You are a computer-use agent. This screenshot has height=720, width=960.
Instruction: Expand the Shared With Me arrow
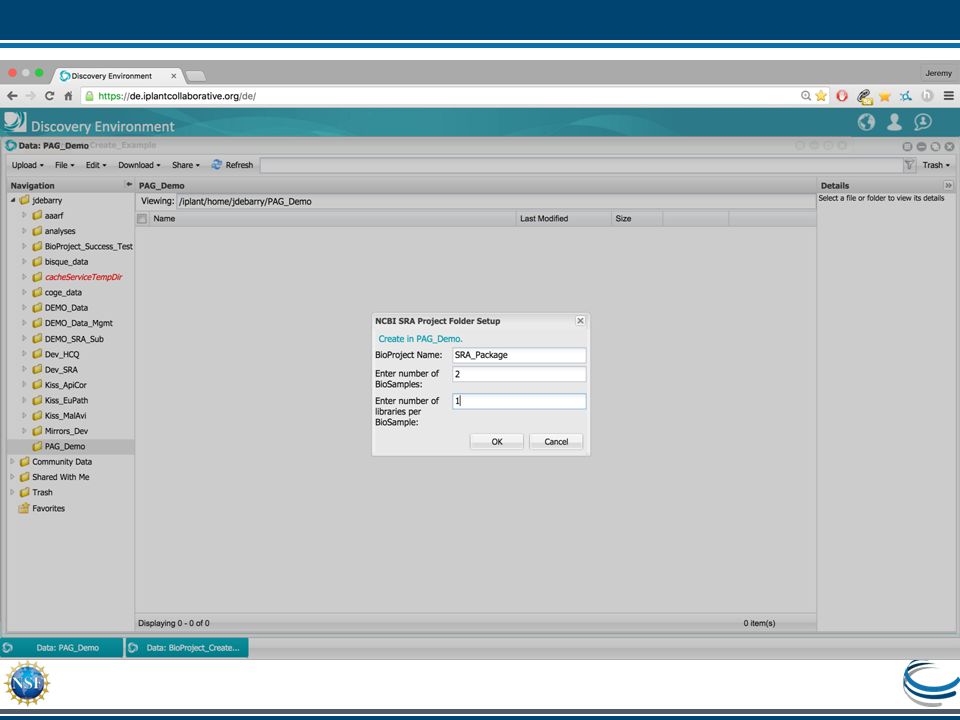[12, 477]
